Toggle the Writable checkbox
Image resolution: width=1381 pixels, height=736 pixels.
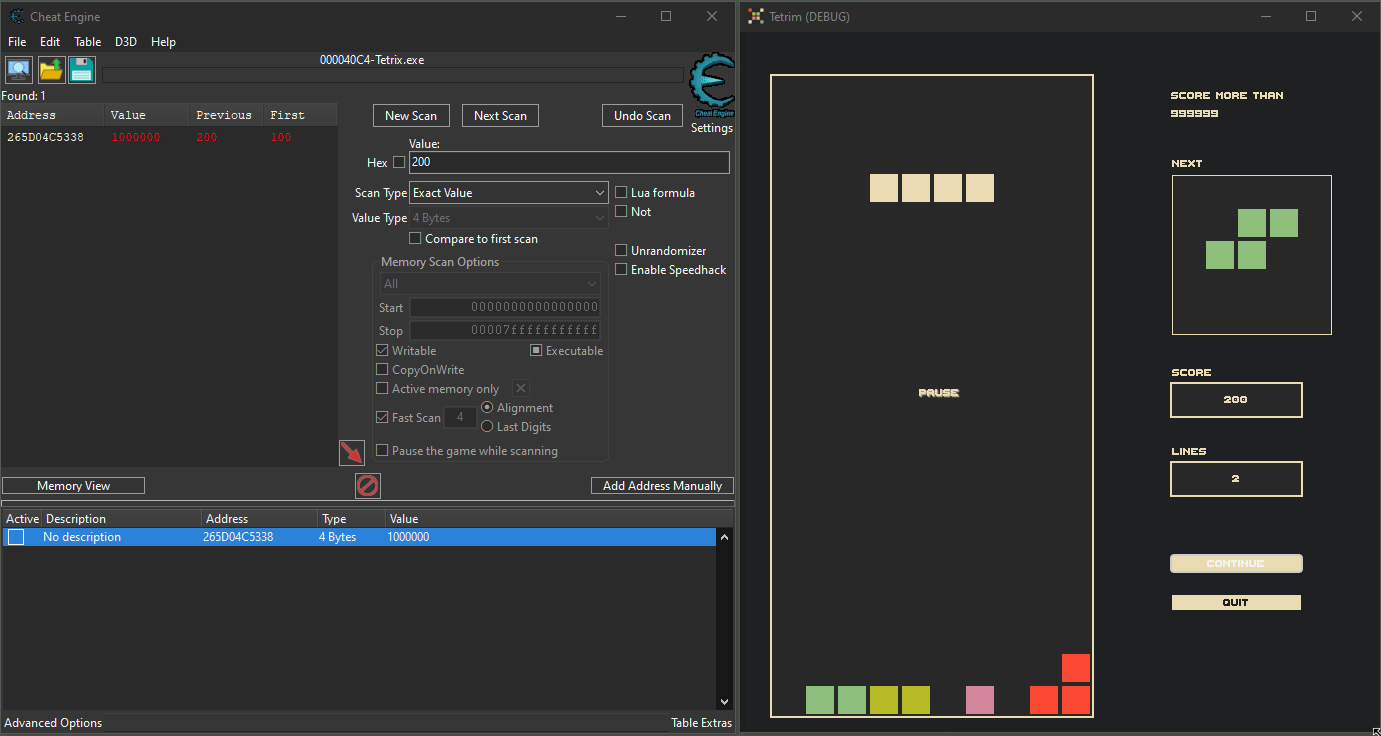pyautogui.click(x=382, y=351)
